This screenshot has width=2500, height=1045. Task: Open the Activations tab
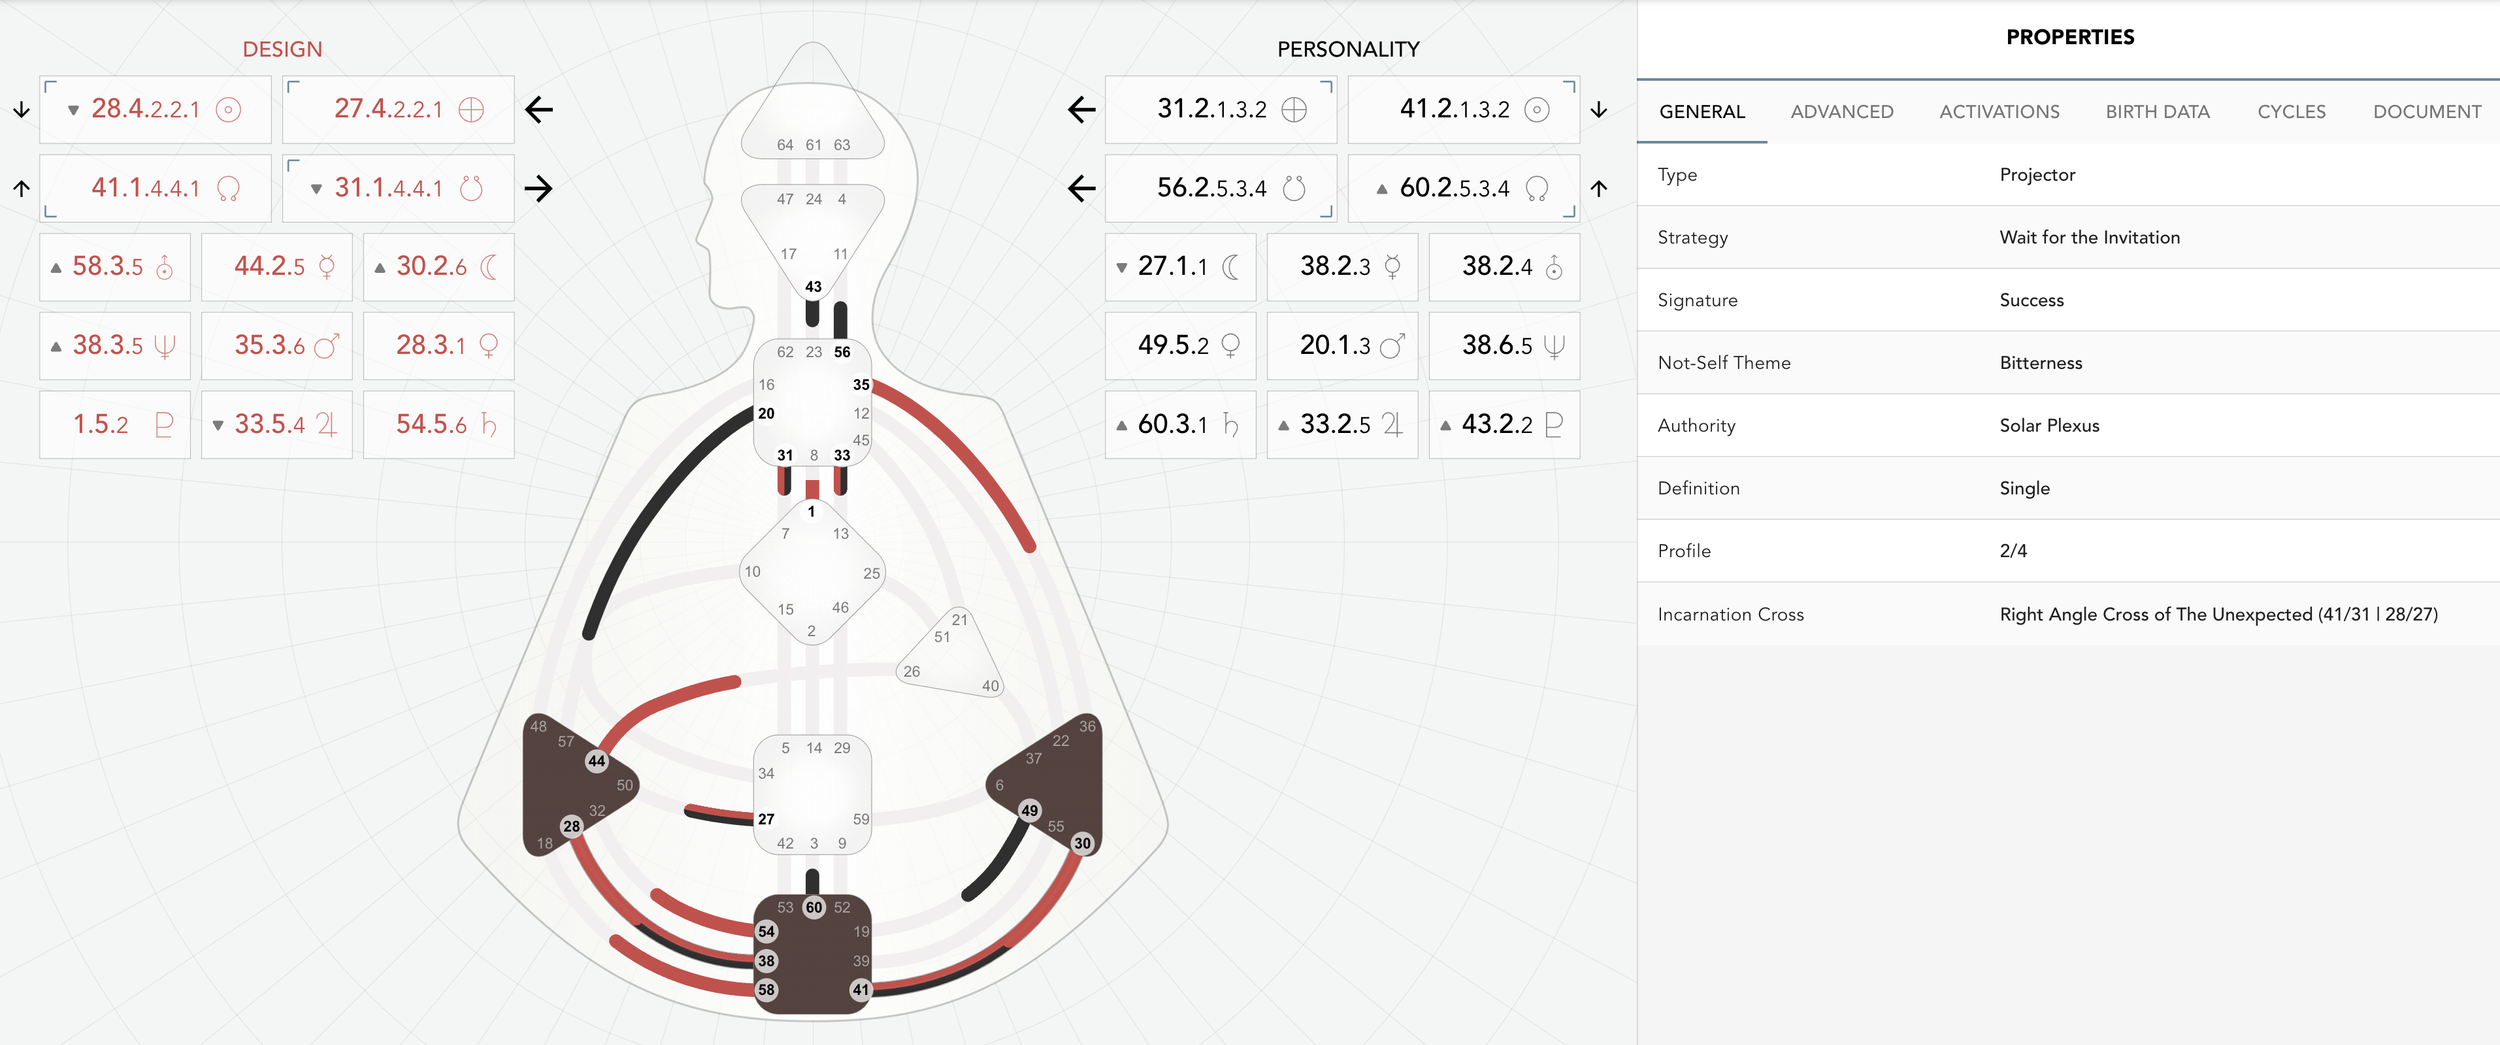tap(1999, 112)
